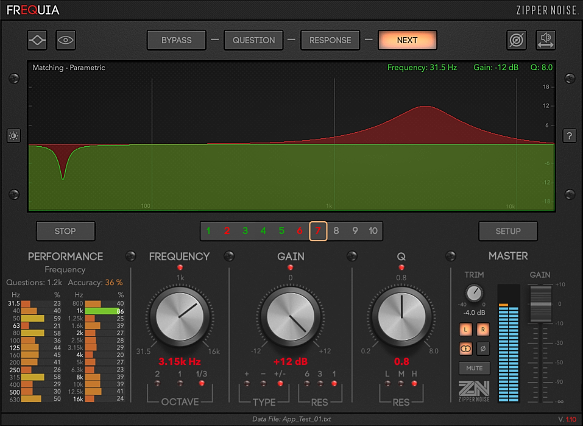583x426 pixels.
Task: Select question number 3
Action: [x=245, y=231]
